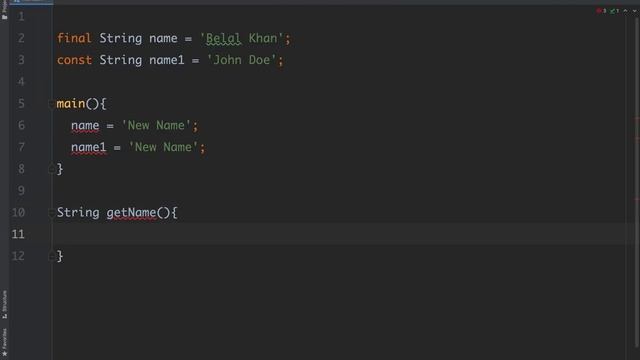Click line number 9 in gutter
Viewport: 640px width, 360px height.
coord(21,191)
